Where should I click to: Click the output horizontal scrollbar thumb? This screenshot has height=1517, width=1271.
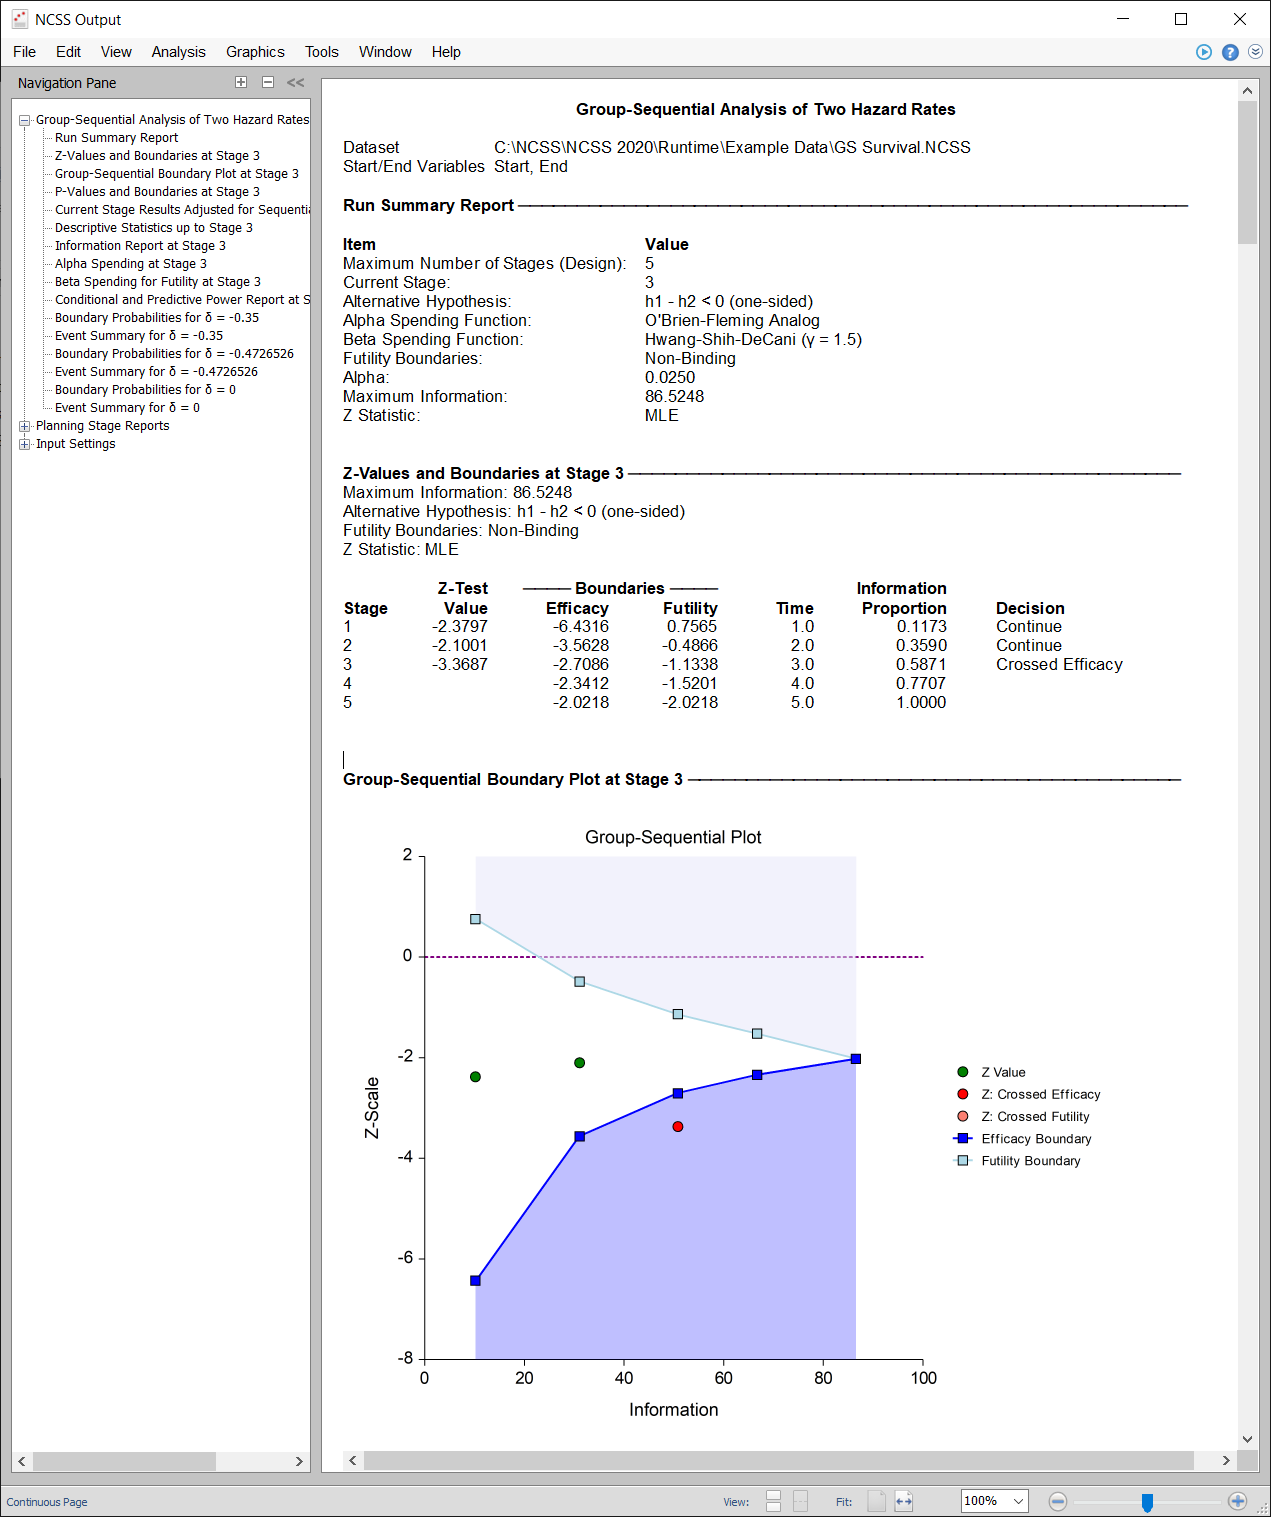click(779, 1461)
